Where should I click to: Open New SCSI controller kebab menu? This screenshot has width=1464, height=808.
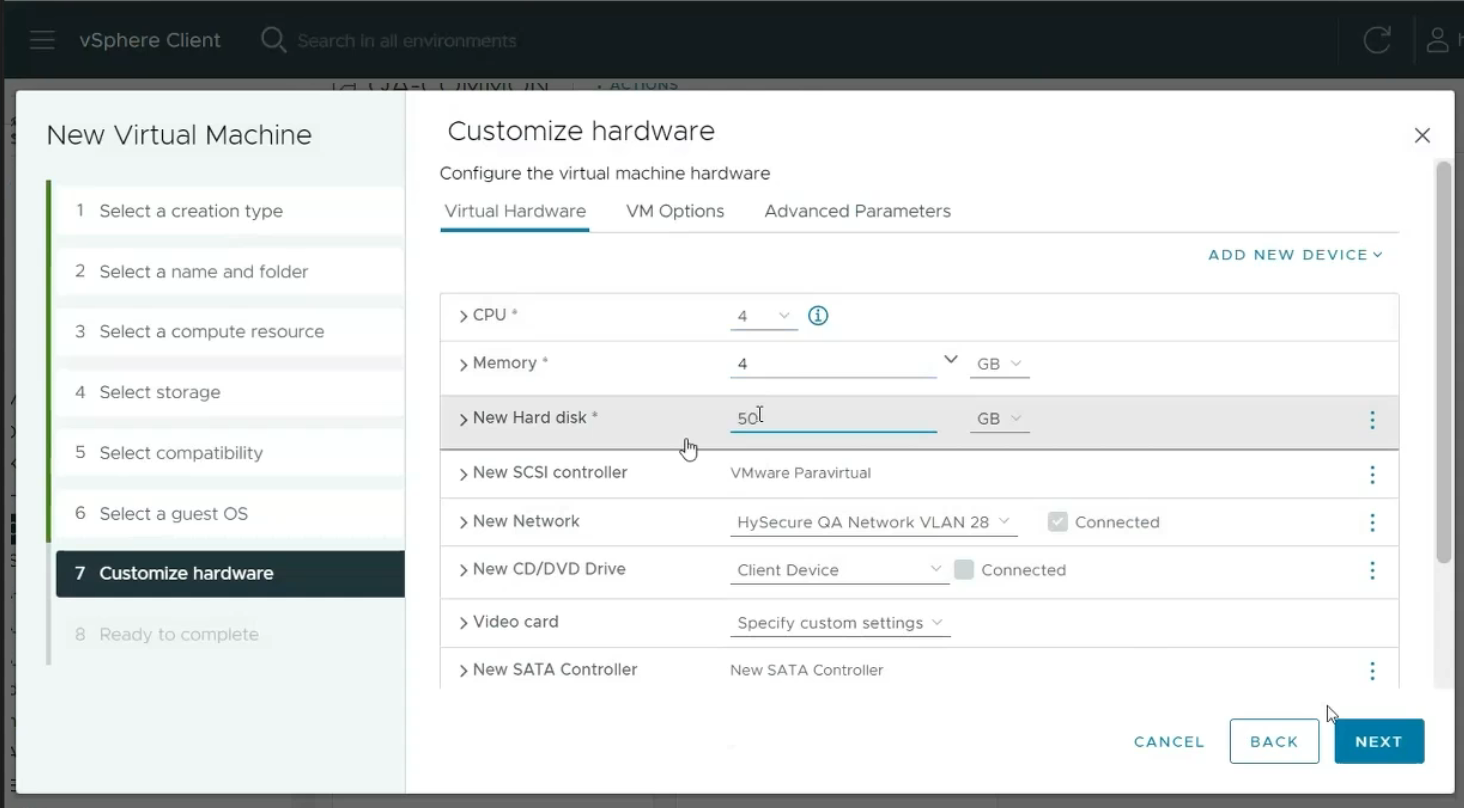pos(1372,474)
